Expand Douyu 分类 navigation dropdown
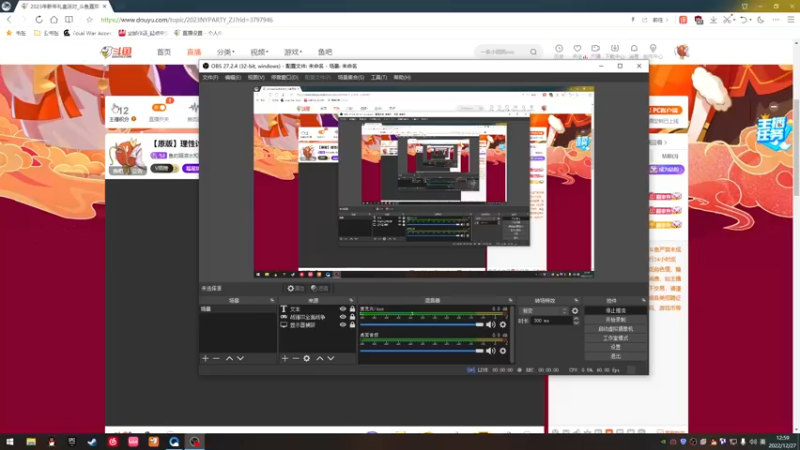The width and height of the screenshot is (800, 450). 226,52
